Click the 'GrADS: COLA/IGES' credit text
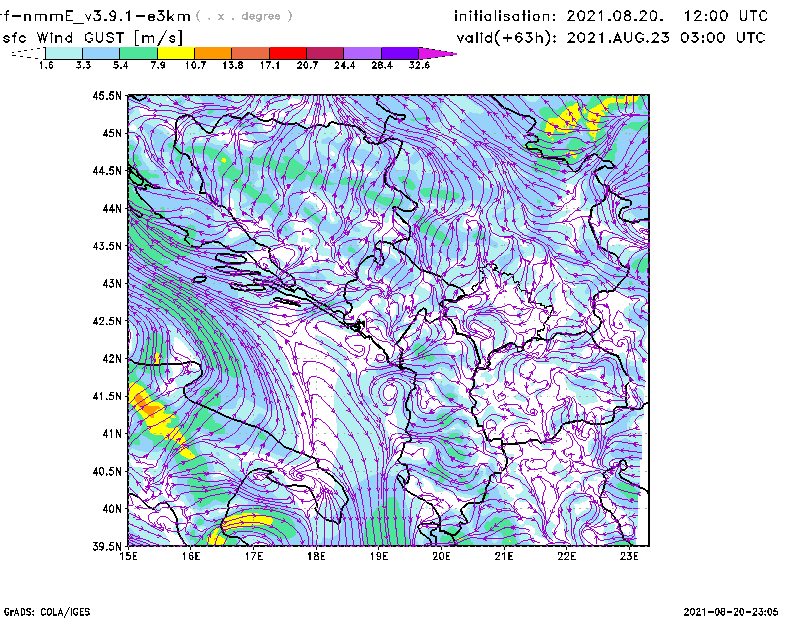This screenshot has width=800, height=618. point(47,612)
